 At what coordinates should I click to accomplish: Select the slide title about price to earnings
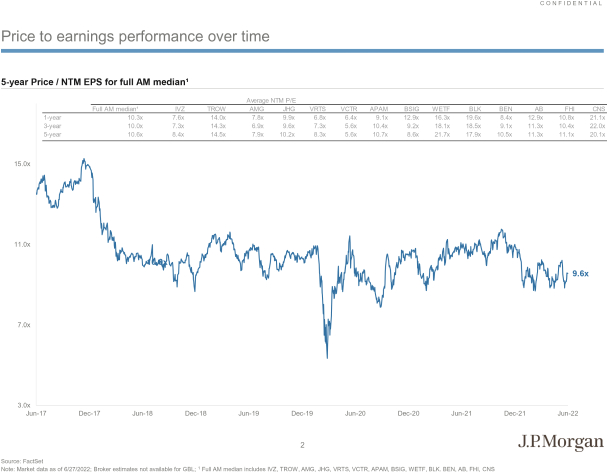coord(135,36)
